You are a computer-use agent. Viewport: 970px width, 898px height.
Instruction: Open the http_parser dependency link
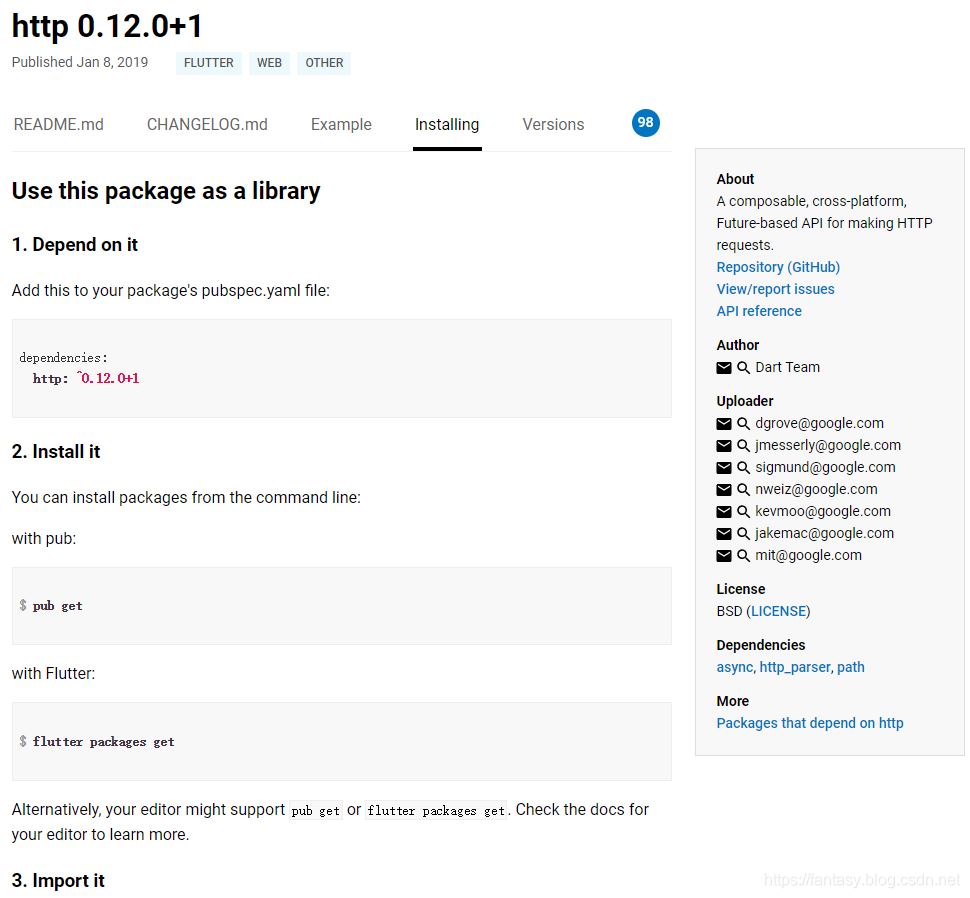tap(795, 667)
